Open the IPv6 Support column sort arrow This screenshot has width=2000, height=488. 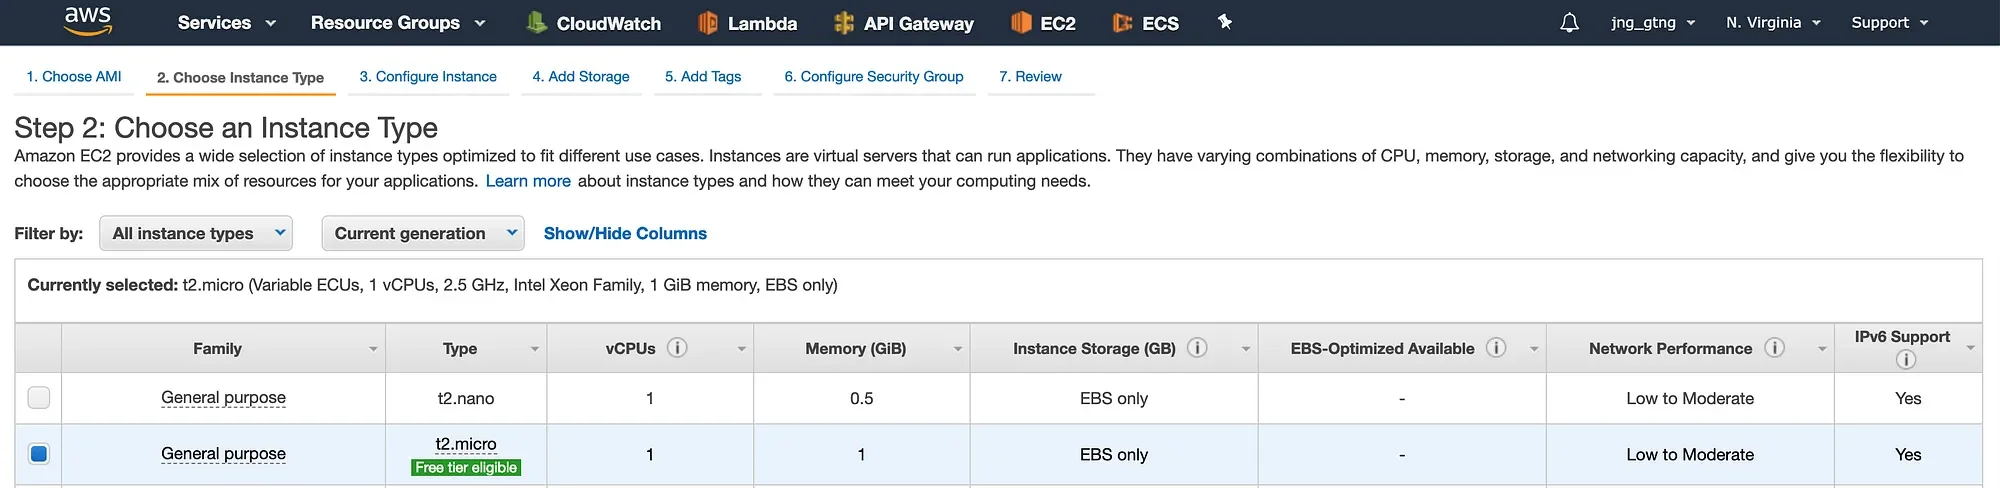point(1971,348)
